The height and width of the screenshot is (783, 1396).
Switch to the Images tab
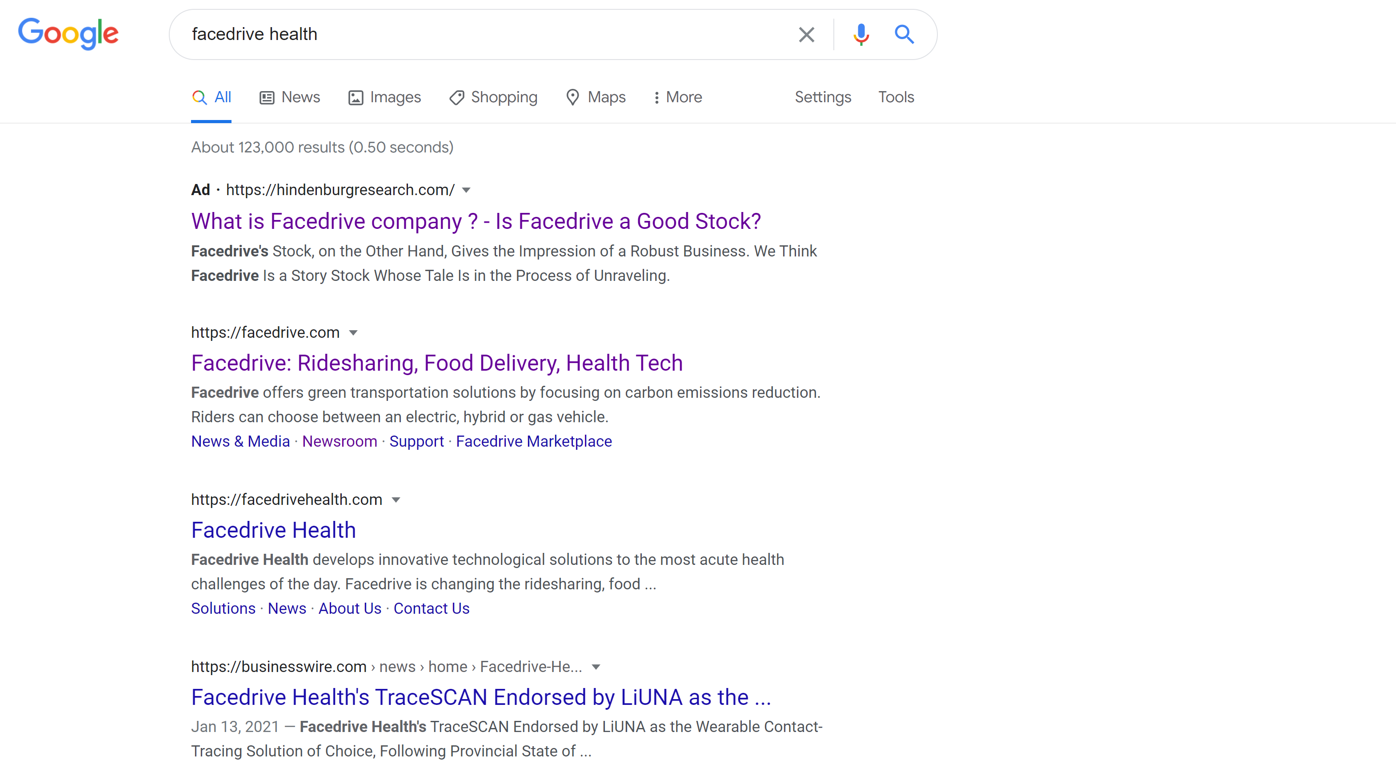click(x=384, y=97)
